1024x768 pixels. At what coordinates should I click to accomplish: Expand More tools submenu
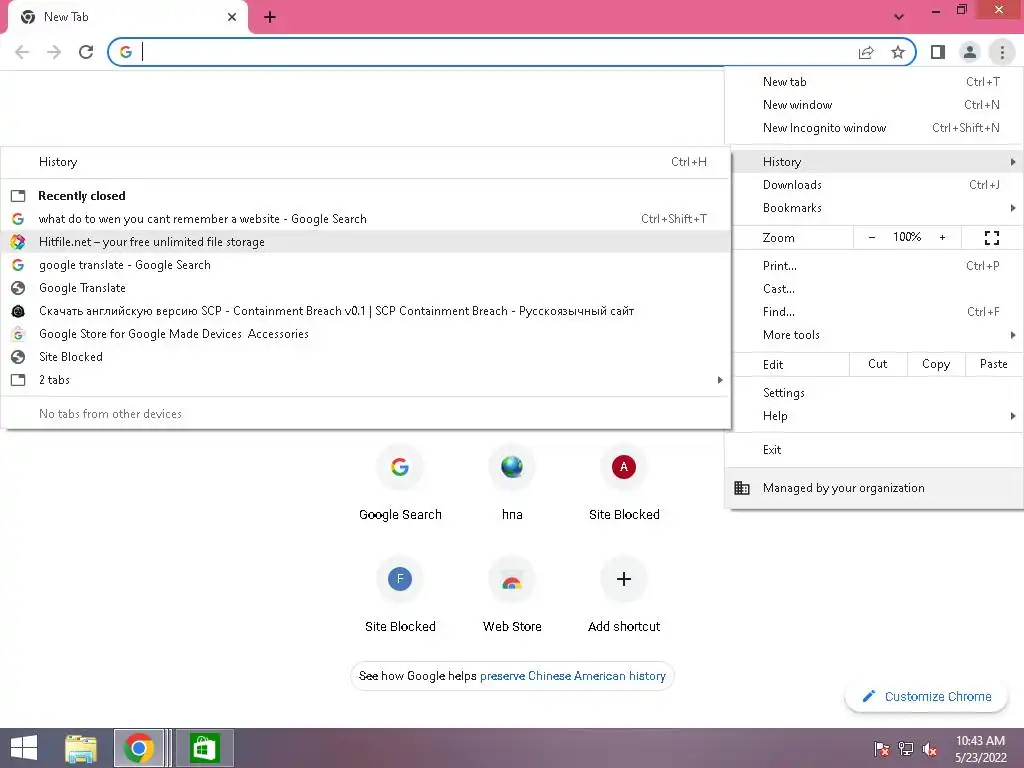click(x=874, y=335)
